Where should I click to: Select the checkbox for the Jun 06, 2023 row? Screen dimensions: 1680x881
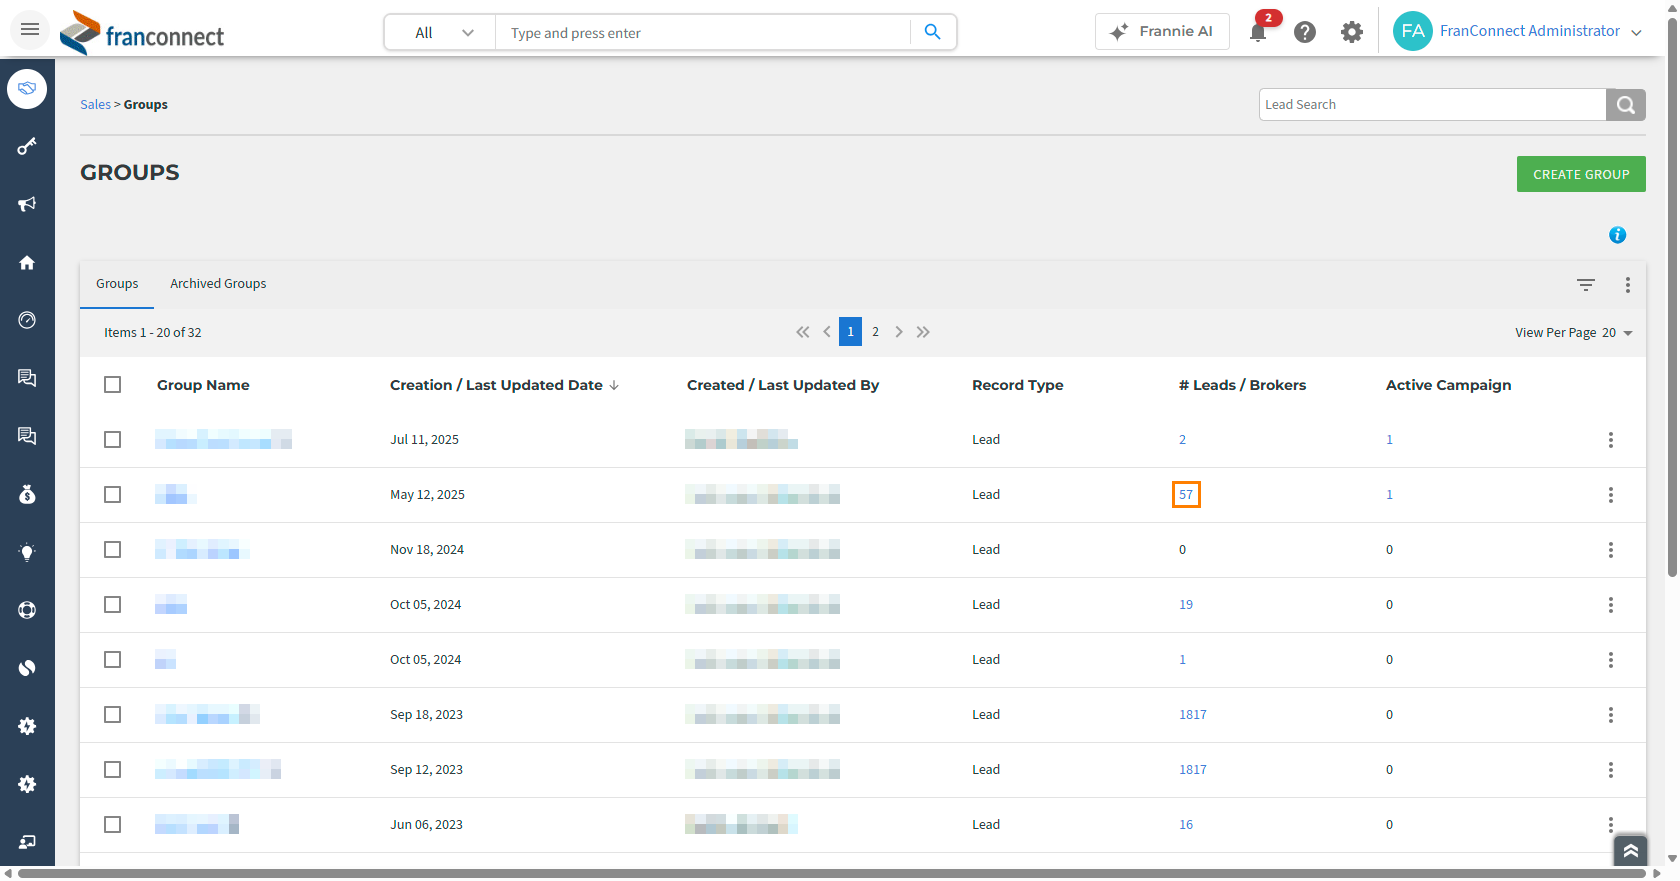point(113,825)
